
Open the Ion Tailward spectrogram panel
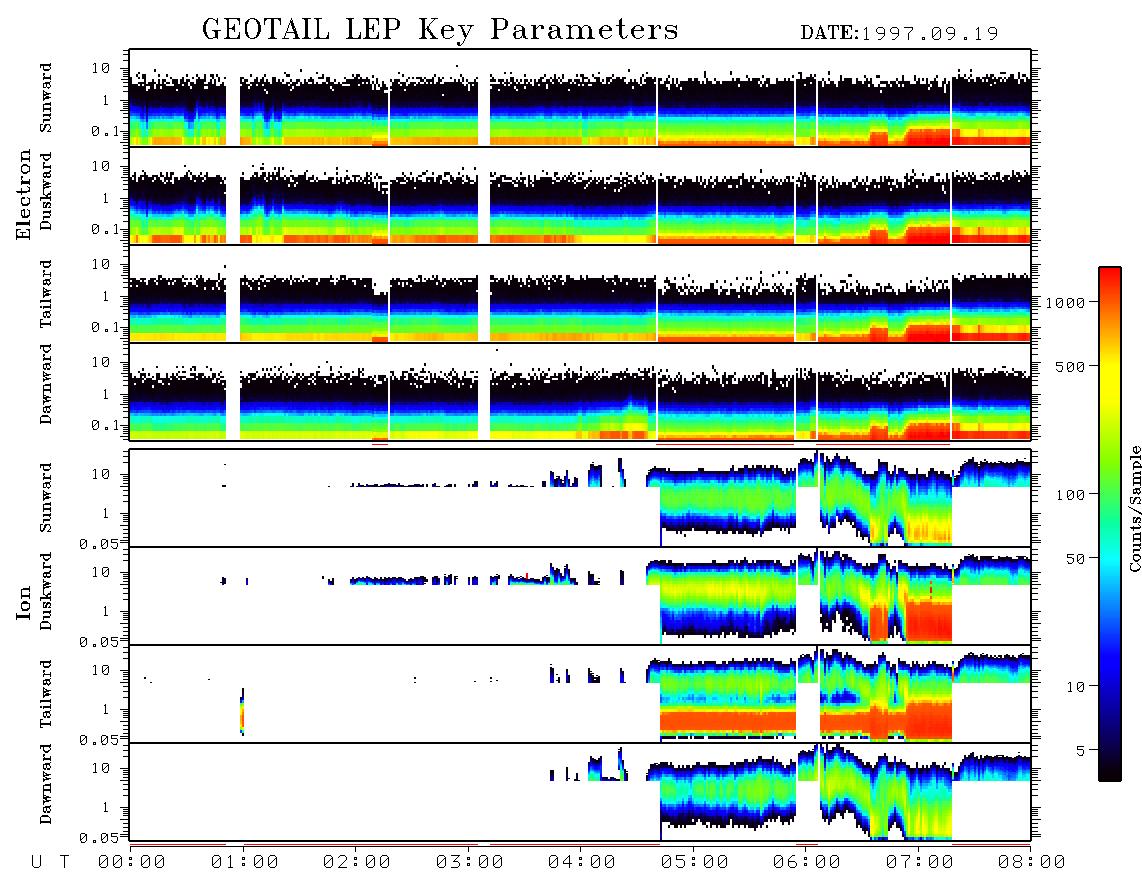[x=580, y=694]
